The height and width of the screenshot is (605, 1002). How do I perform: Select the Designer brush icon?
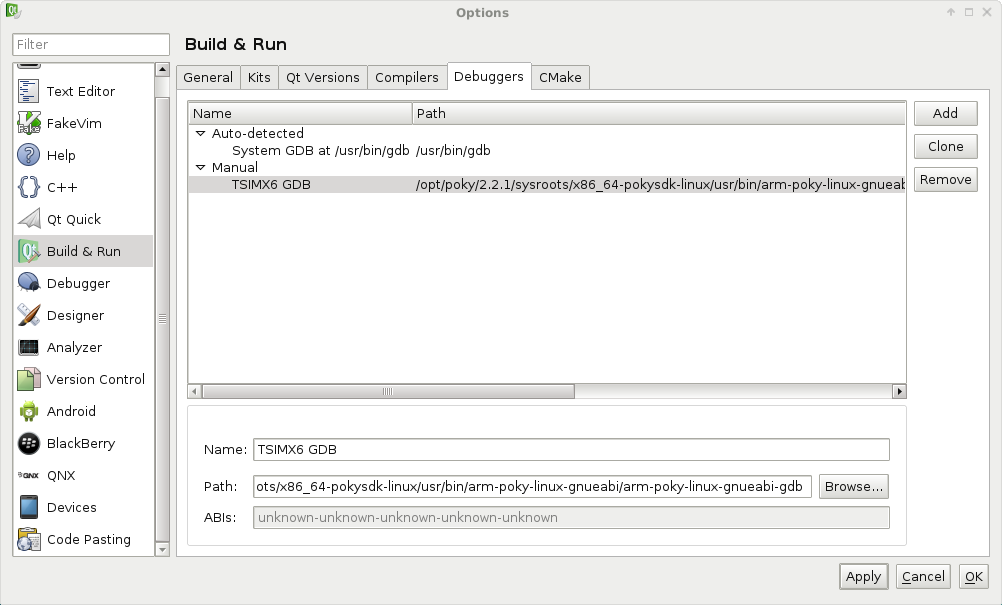[28, 315]
